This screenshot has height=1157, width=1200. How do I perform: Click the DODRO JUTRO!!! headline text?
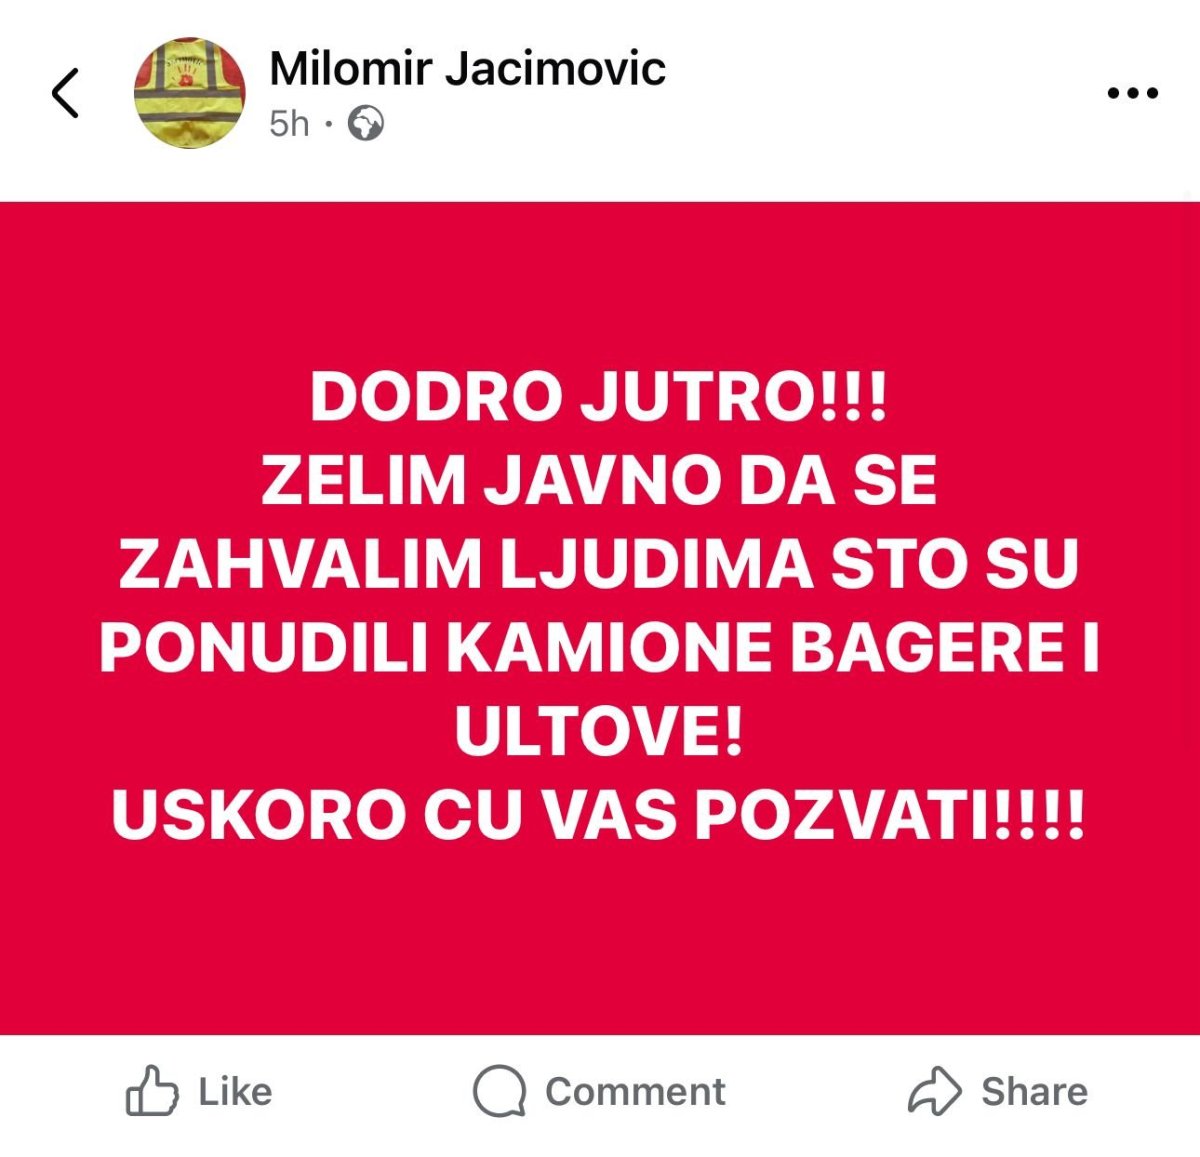coord(599,397)
